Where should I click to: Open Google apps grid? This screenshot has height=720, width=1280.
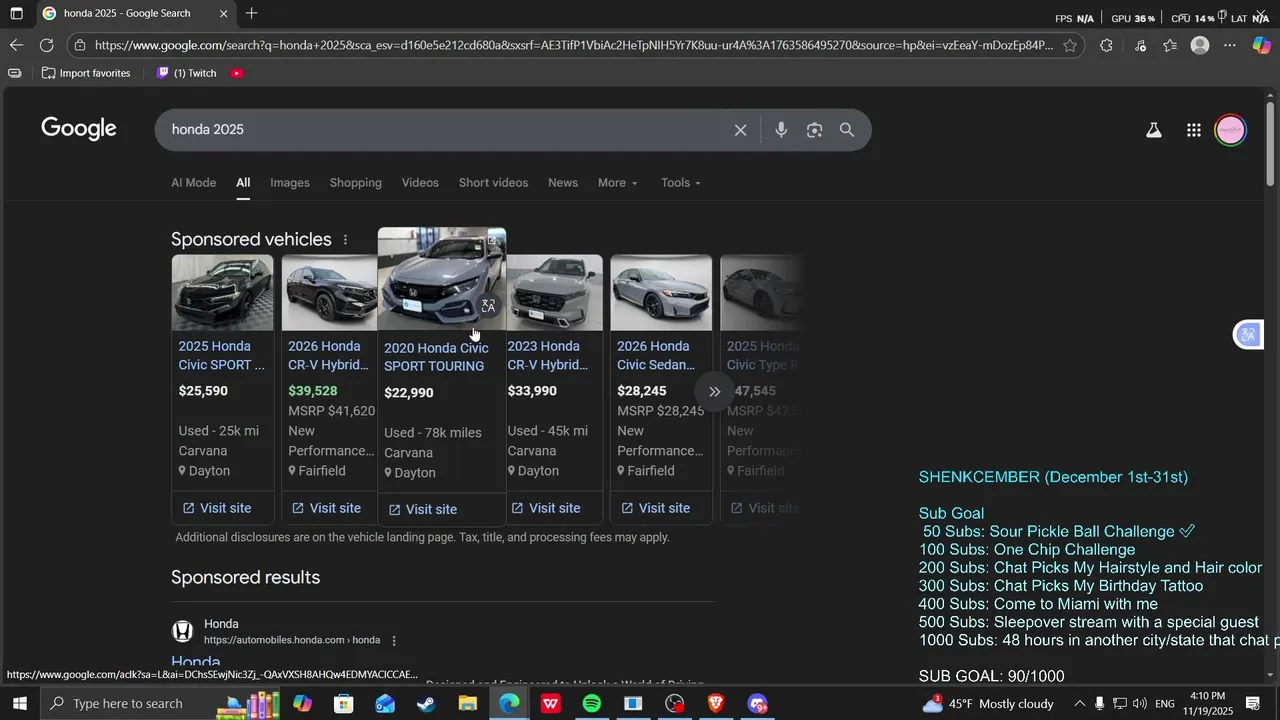tap(1194, 130)
